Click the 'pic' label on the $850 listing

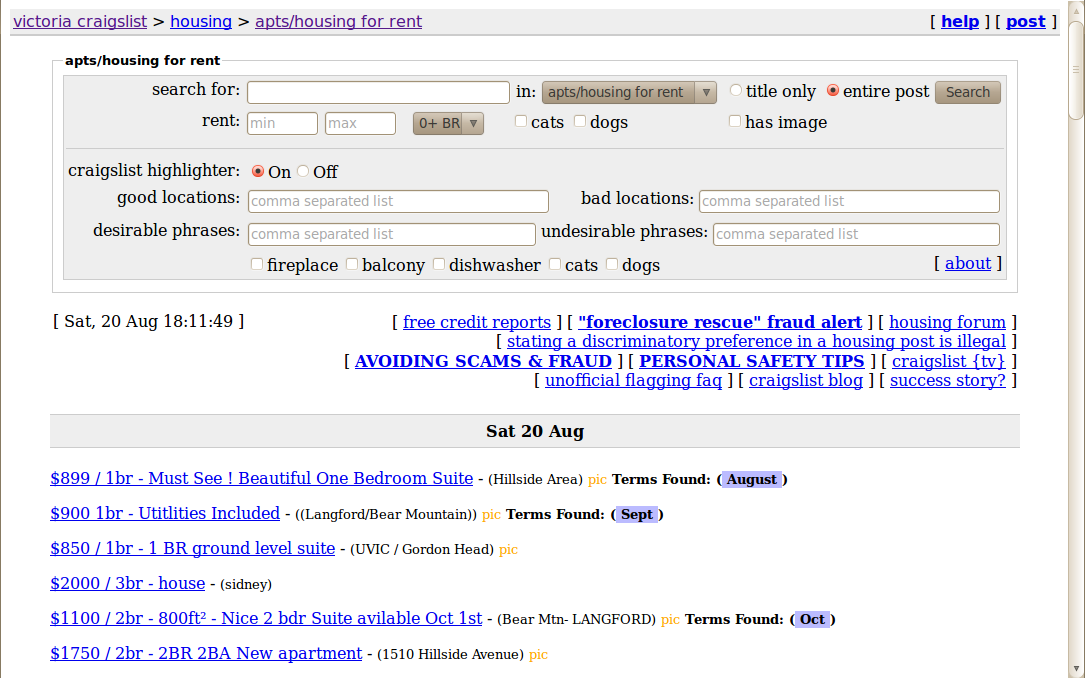pos(509,550)
